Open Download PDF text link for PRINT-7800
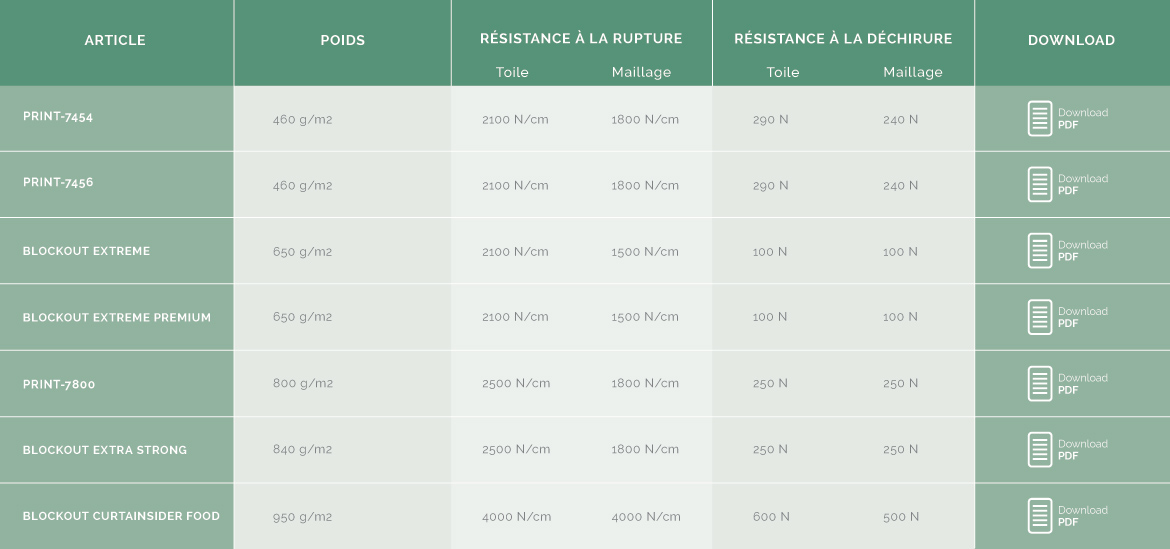 click(x=1083, y=383)
